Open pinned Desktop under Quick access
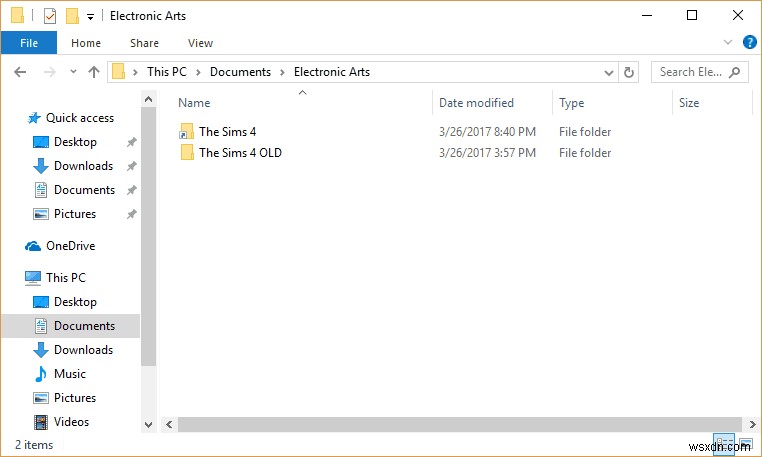The image size is (762, 457). pyautogui.click(x=75, y=141)
